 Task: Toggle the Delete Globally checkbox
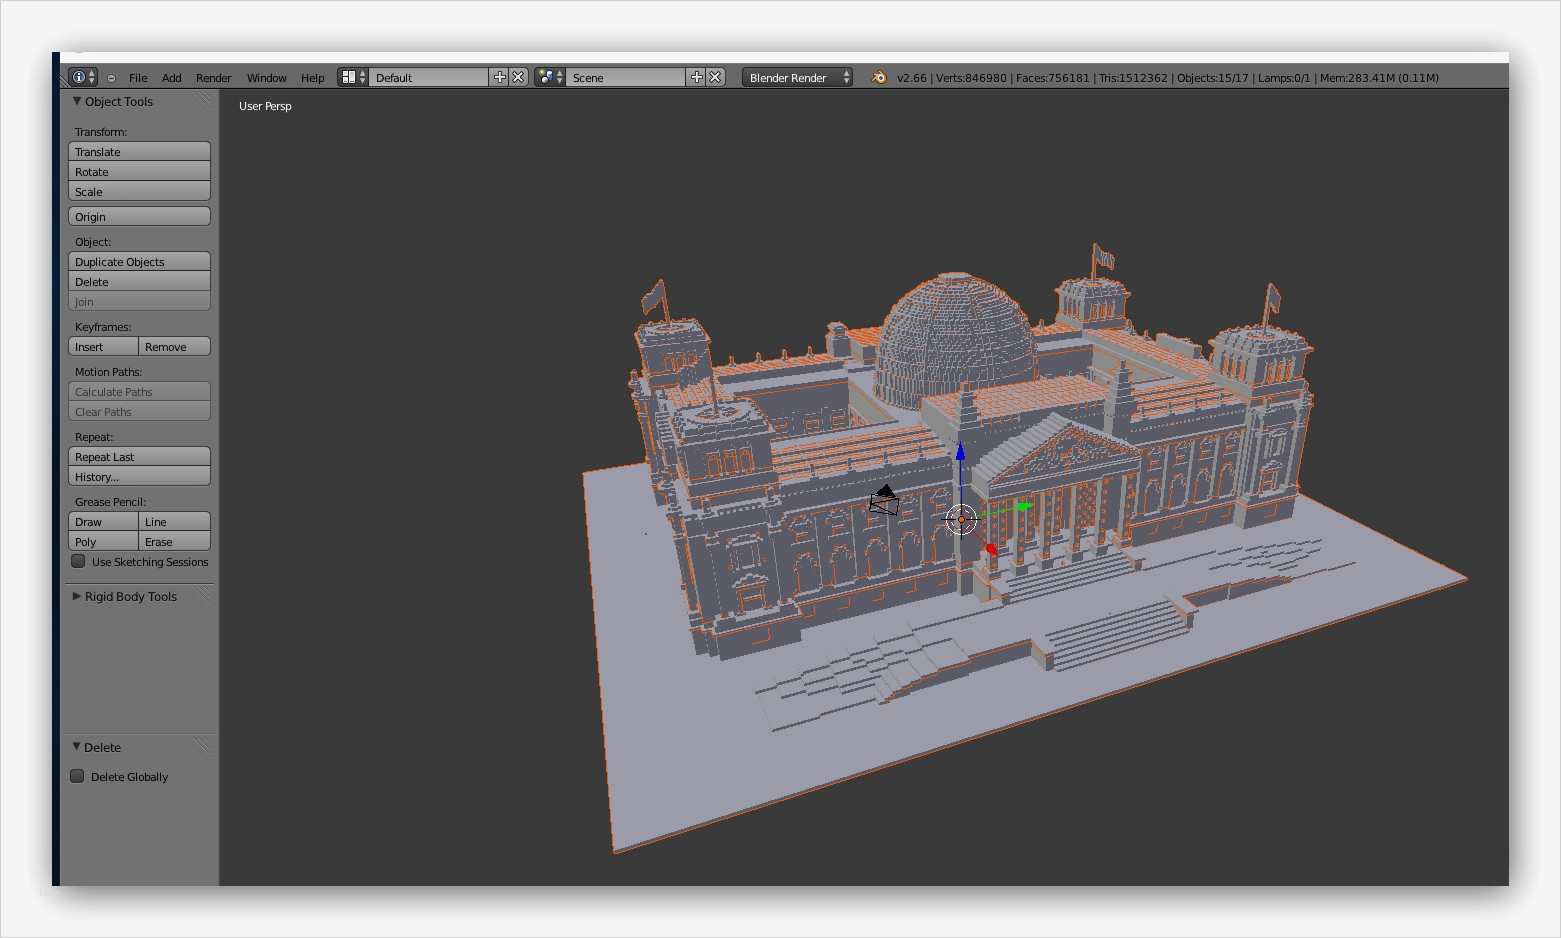pos(77,776)
